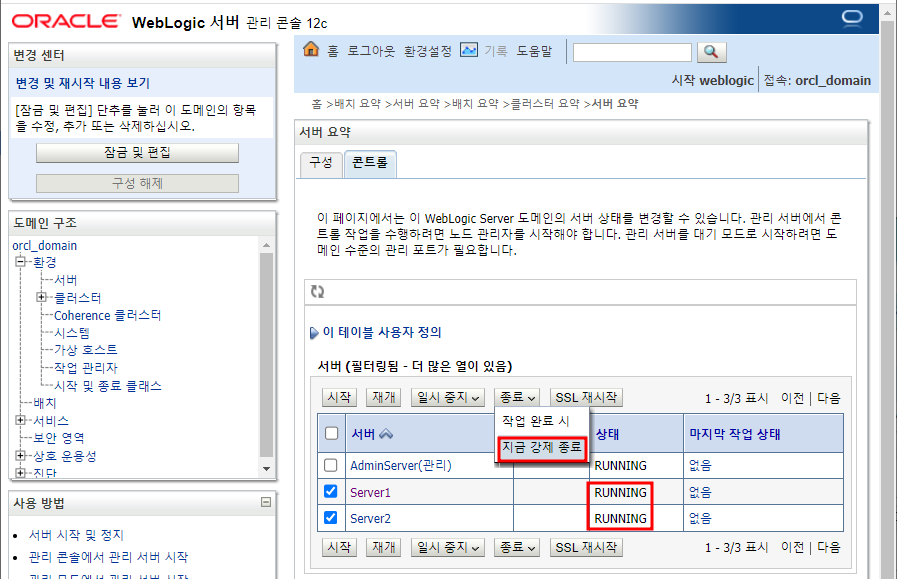Viewport: 897px width, 579px height.
Task: Select 시스템 in the domain tree
Action: click(72, 333)
